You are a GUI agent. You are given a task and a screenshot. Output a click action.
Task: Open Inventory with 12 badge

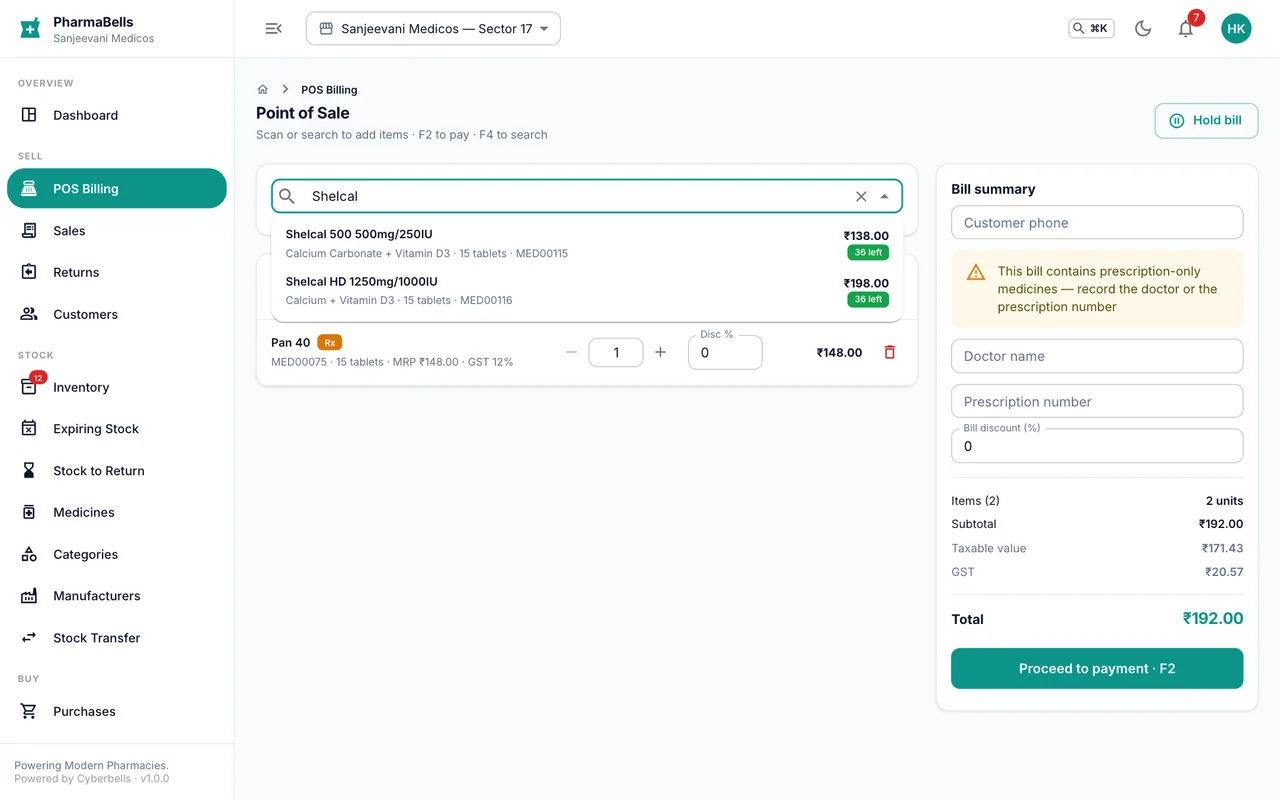(x=117, y=387)
